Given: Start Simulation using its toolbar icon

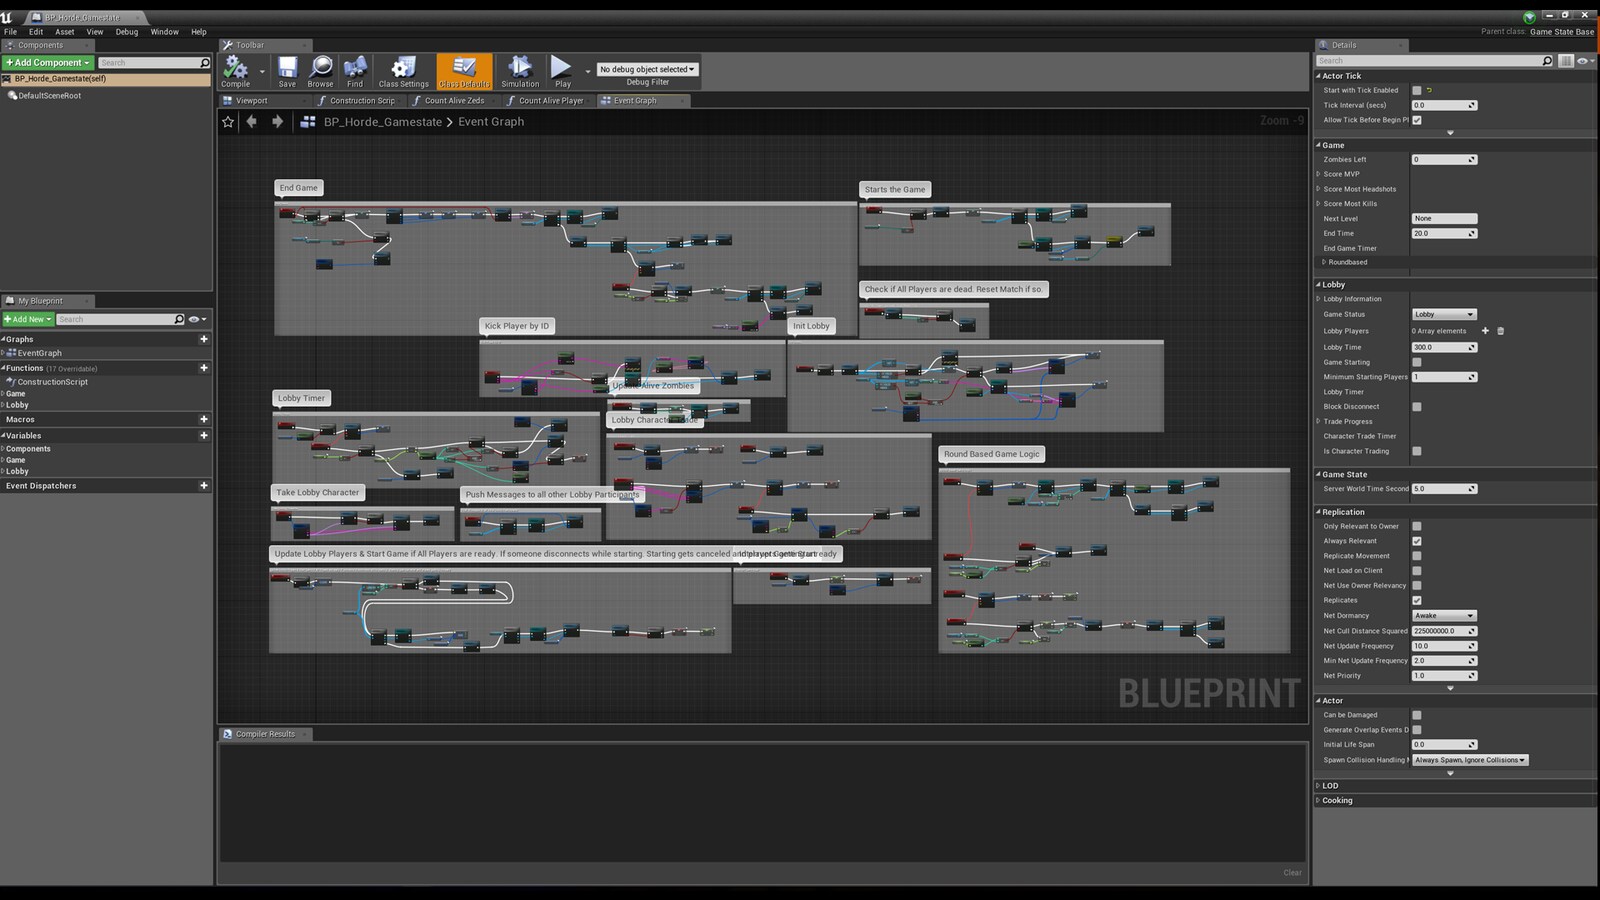Looking at the screenshot, I should (519, 68).
